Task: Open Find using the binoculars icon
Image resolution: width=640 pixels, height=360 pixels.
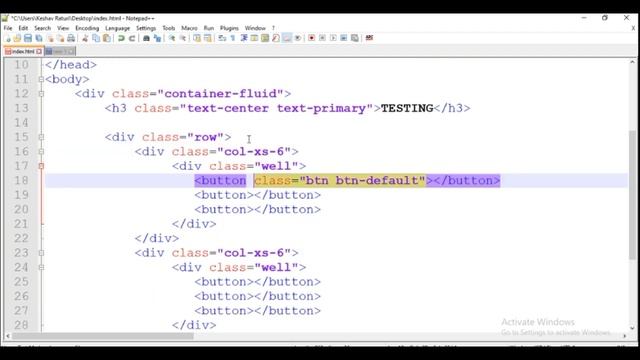Action: click(x=146, y=38)
